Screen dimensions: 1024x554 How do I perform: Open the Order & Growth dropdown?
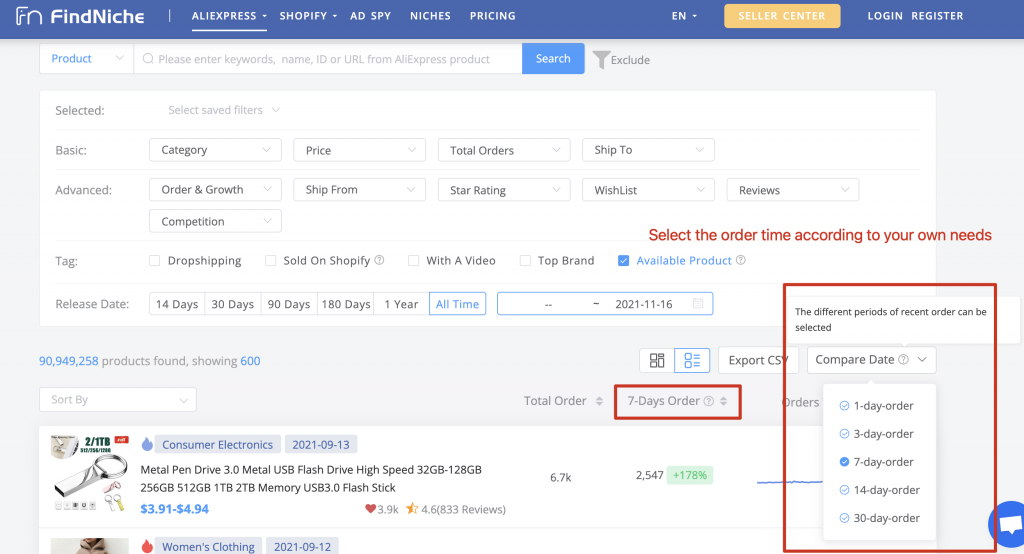click(x=216, y=189)
